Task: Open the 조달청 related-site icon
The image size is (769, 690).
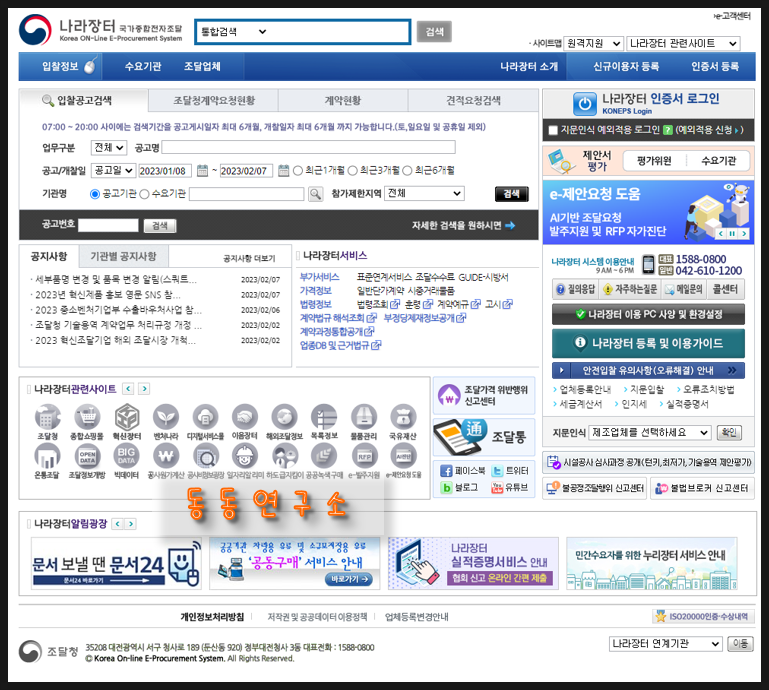Action: (48, 417)
